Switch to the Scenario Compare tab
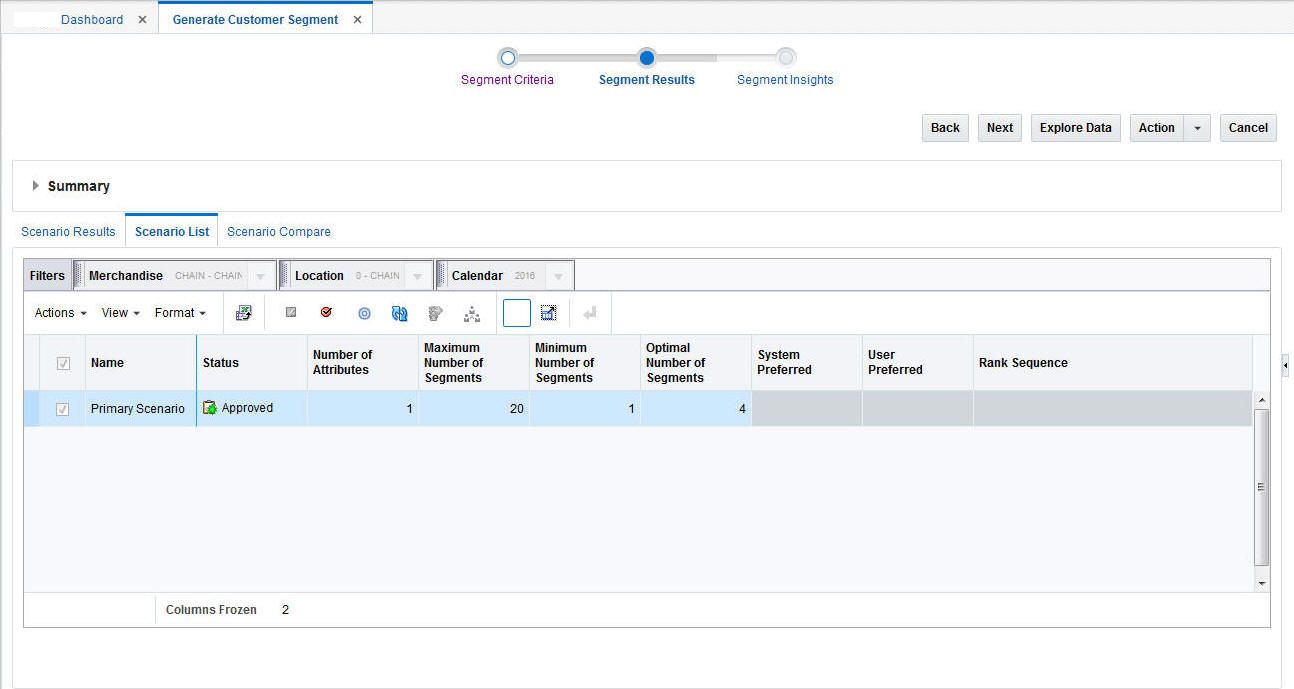This screenshot has height=689, width=1294. 279,231
